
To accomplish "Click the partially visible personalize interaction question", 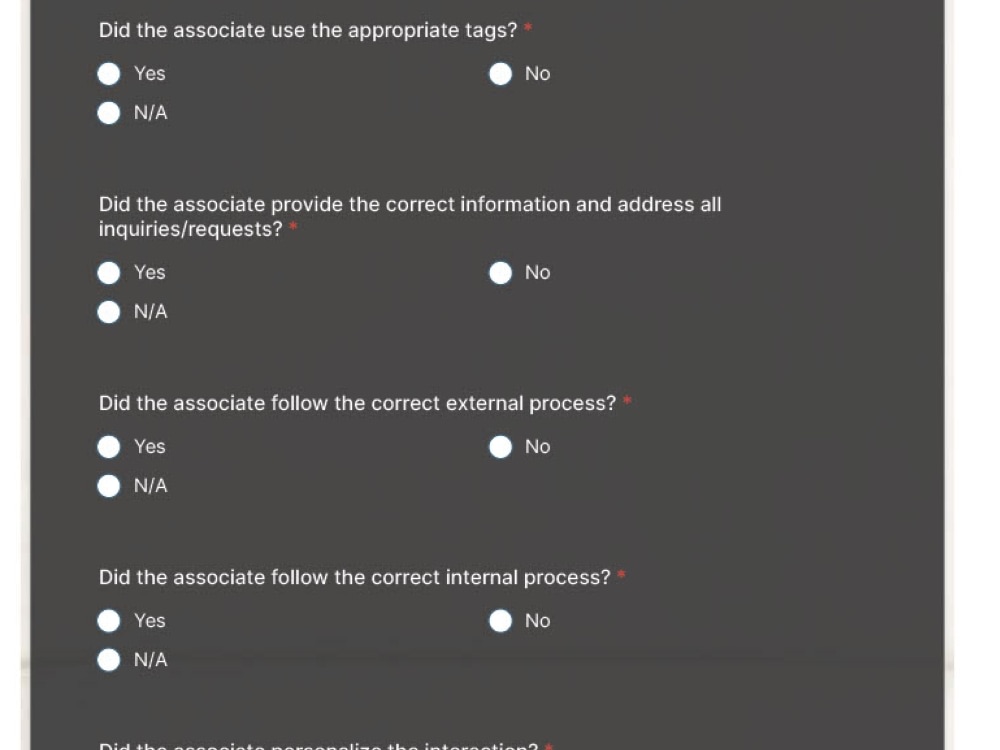I will pos(319,745).
